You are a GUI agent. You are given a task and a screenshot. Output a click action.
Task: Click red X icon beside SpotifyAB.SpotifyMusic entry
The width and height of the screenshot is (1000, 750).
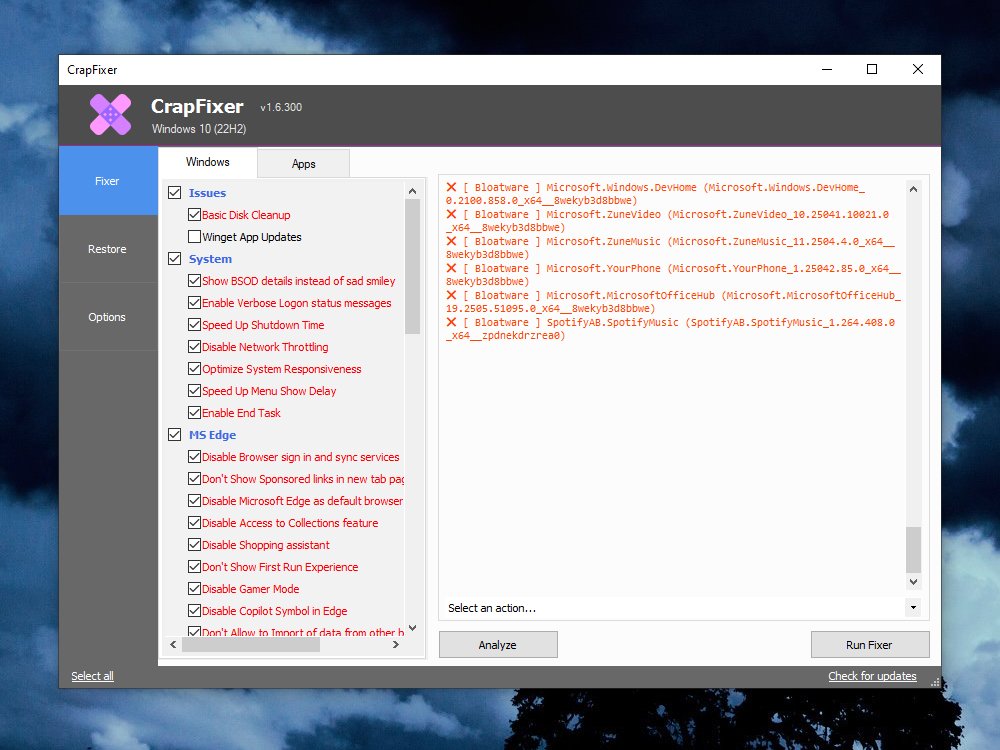point(451,322)
